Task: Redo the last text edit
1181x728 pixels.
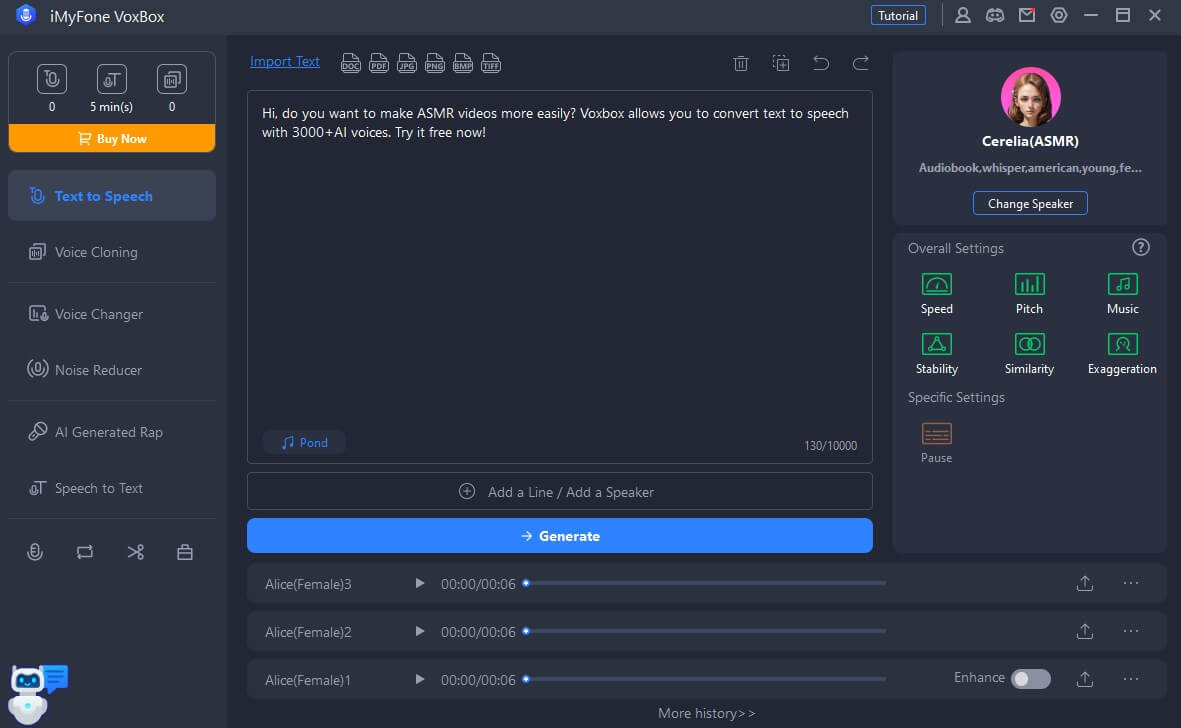Action: pos(860,63)
